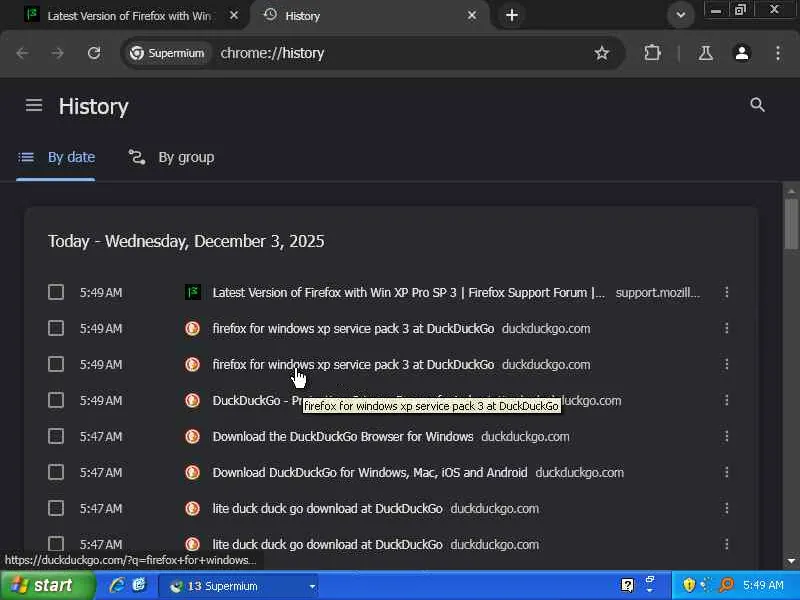Image resolution: width=800 pixels, height=600 pixels.
Task: Open second firefox for windows xp service pack 3 link
Action: point(353,364)
